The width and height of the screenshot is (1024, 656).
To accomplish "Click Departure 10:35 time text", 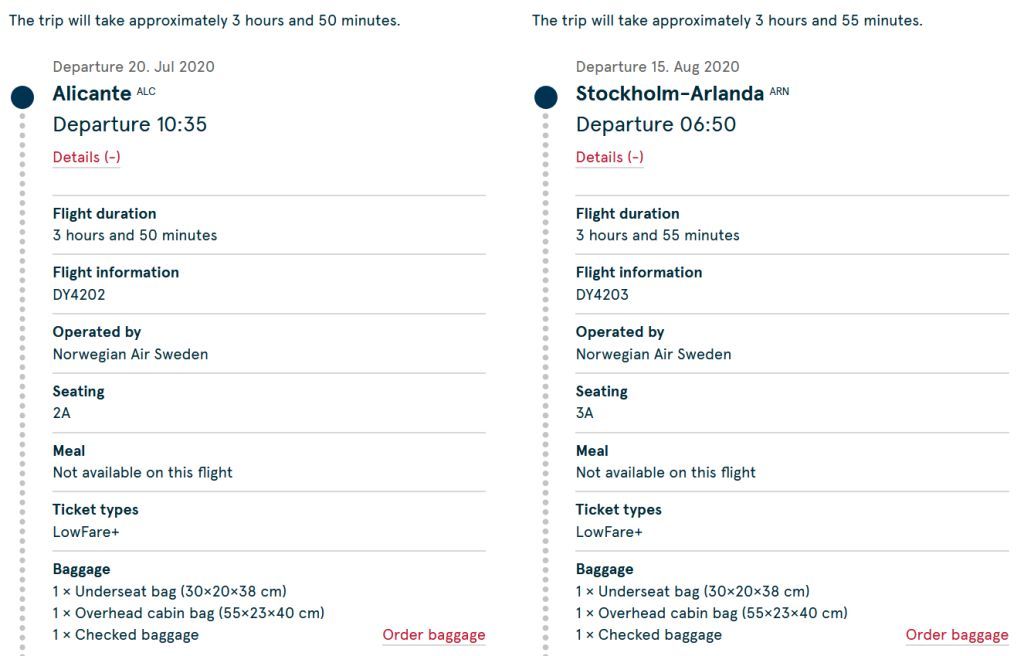I will coord(130,124).
